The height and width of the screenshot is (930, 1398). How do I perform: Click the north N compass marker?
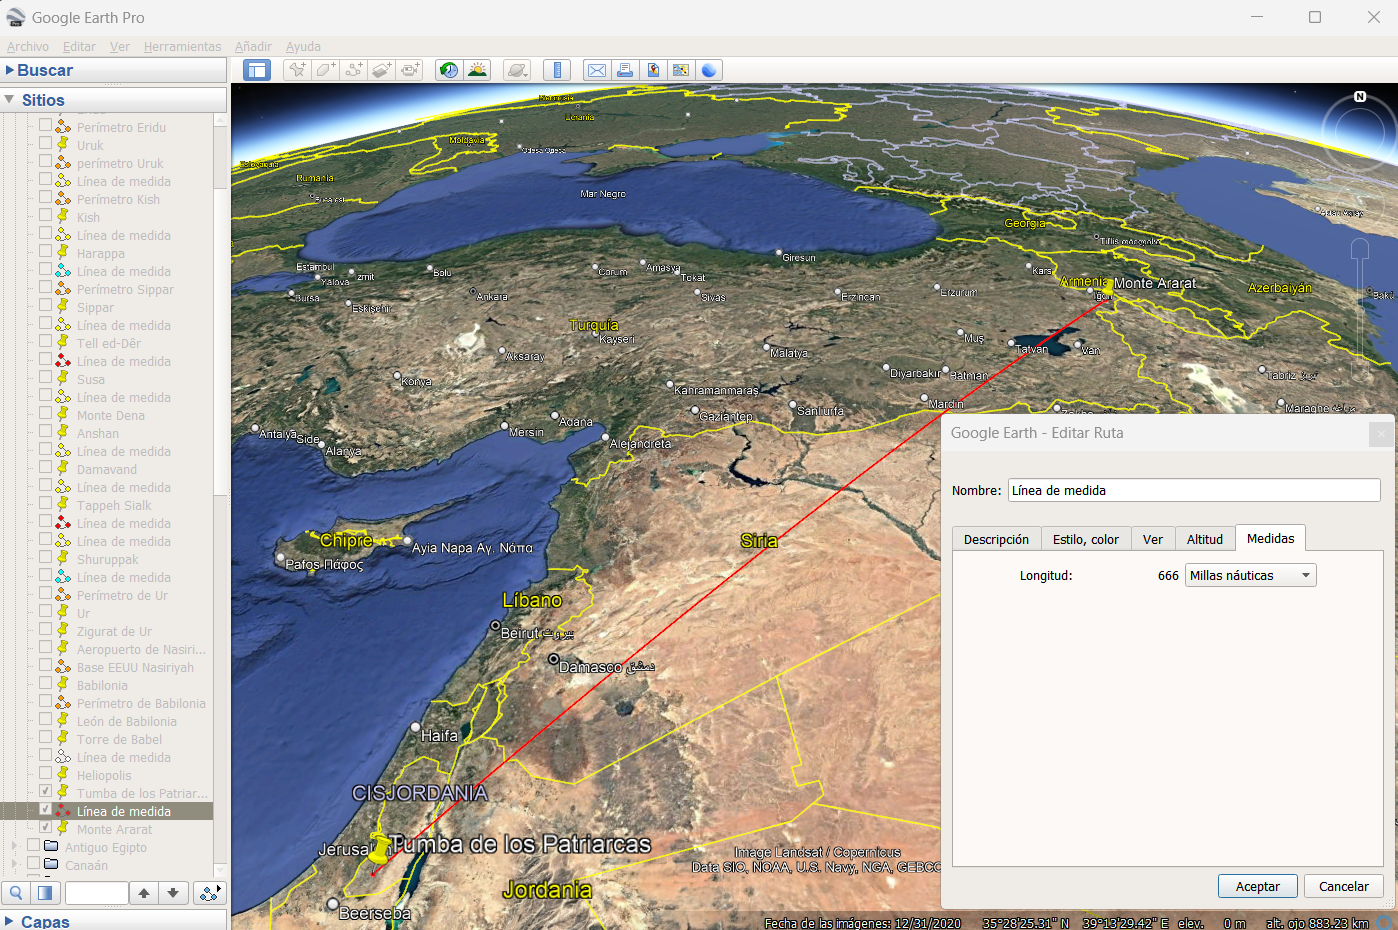1360,97
